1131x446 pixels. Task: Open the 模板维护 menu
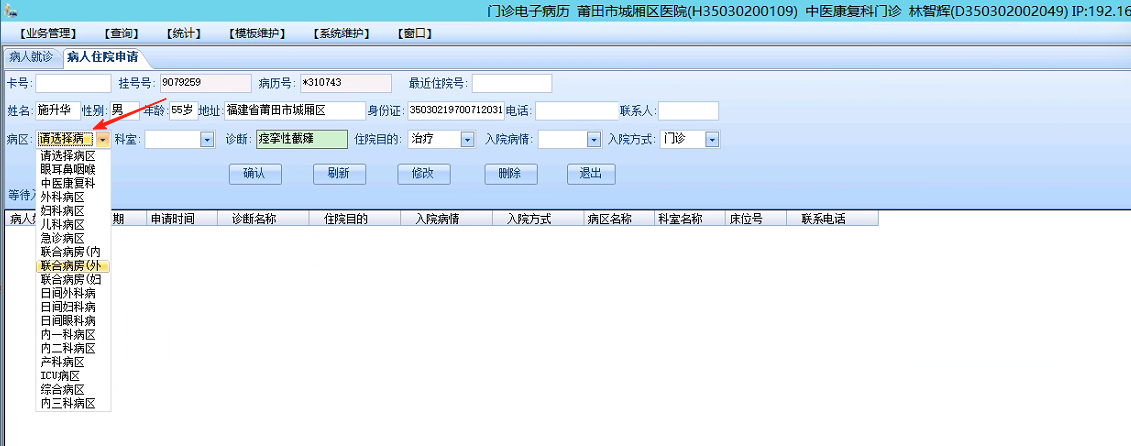pyautogui.click(x=257, y=33)
